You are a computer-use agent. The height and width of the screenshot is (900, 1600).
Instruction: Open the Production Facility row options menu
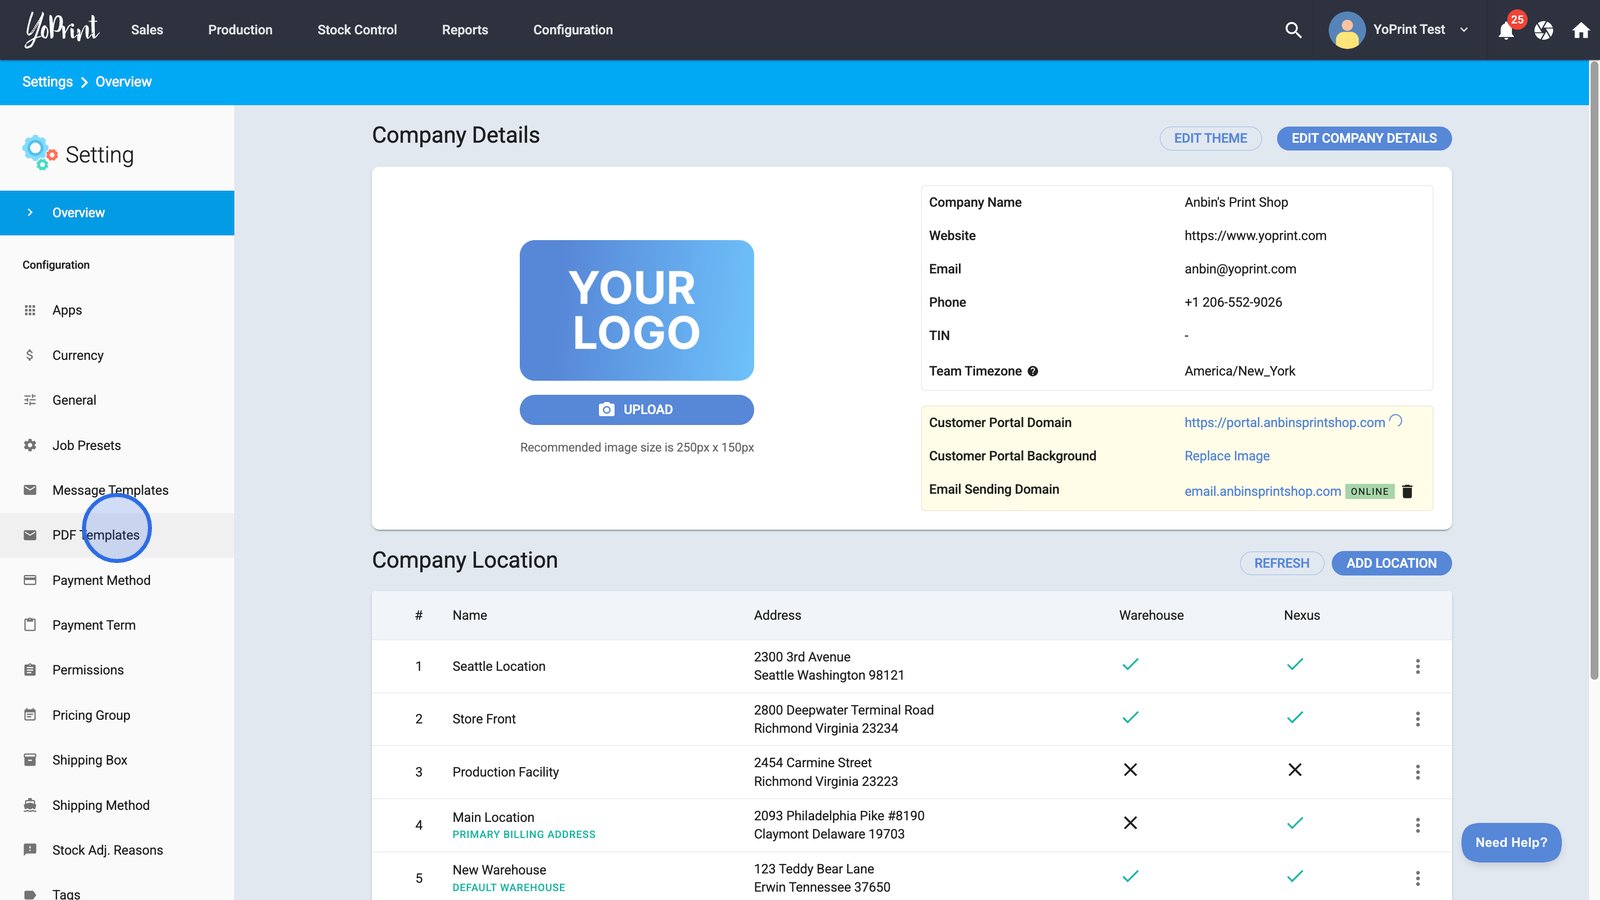click(1417, 772)
